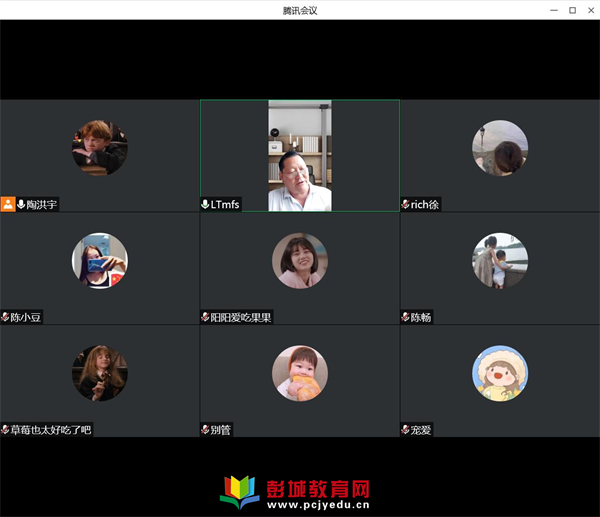Select 别管's baby avatar

click(x=300, y=373)
